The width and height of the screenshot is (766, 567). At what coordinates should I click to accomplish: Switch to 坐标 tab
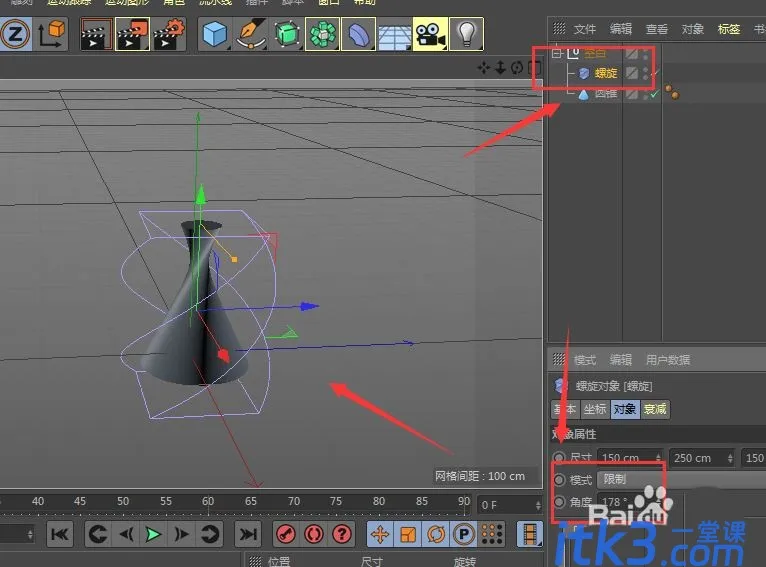click(x=595, y=409)
